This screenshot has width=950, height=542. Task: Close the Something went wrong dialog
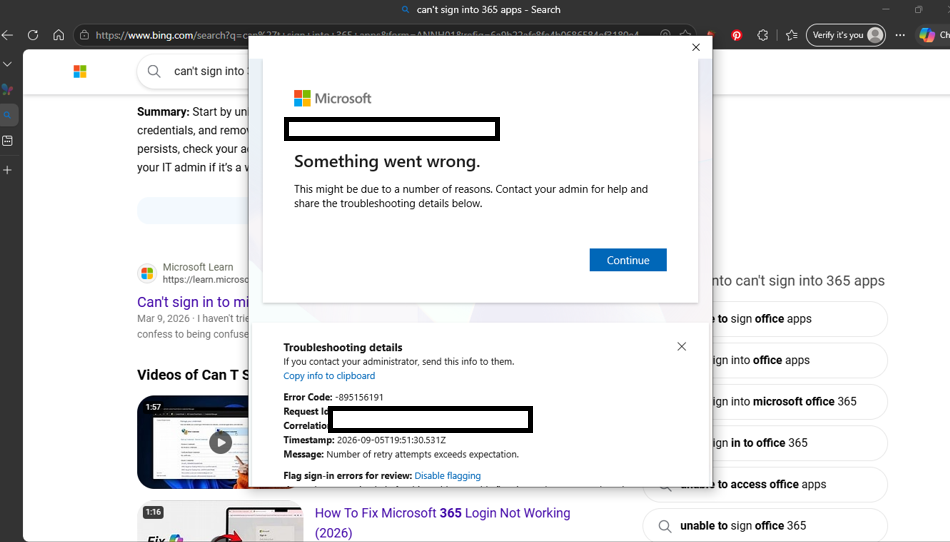click(x=696, y=47)
